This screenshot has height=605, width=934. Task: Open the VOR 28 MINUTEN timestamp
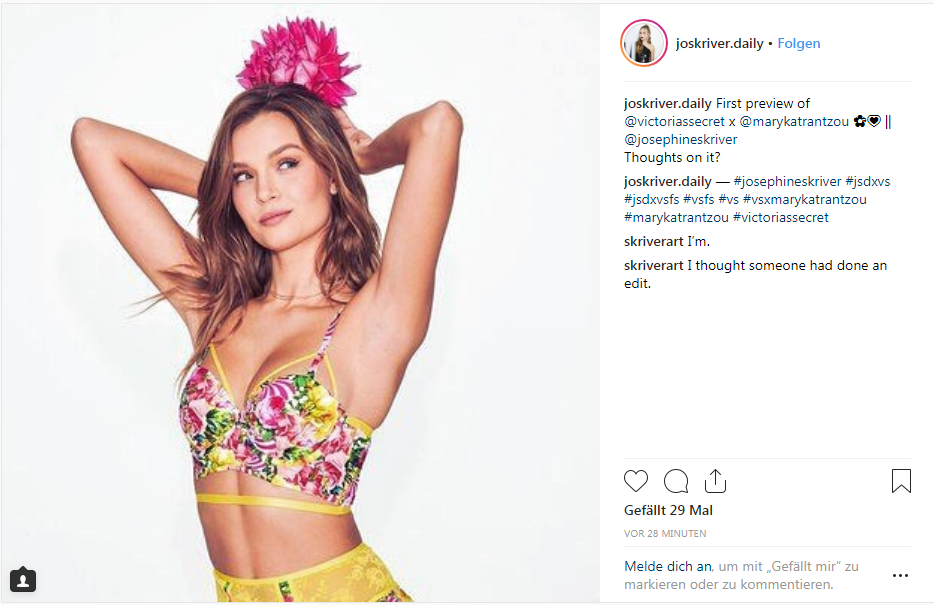(x=665, y=534)
